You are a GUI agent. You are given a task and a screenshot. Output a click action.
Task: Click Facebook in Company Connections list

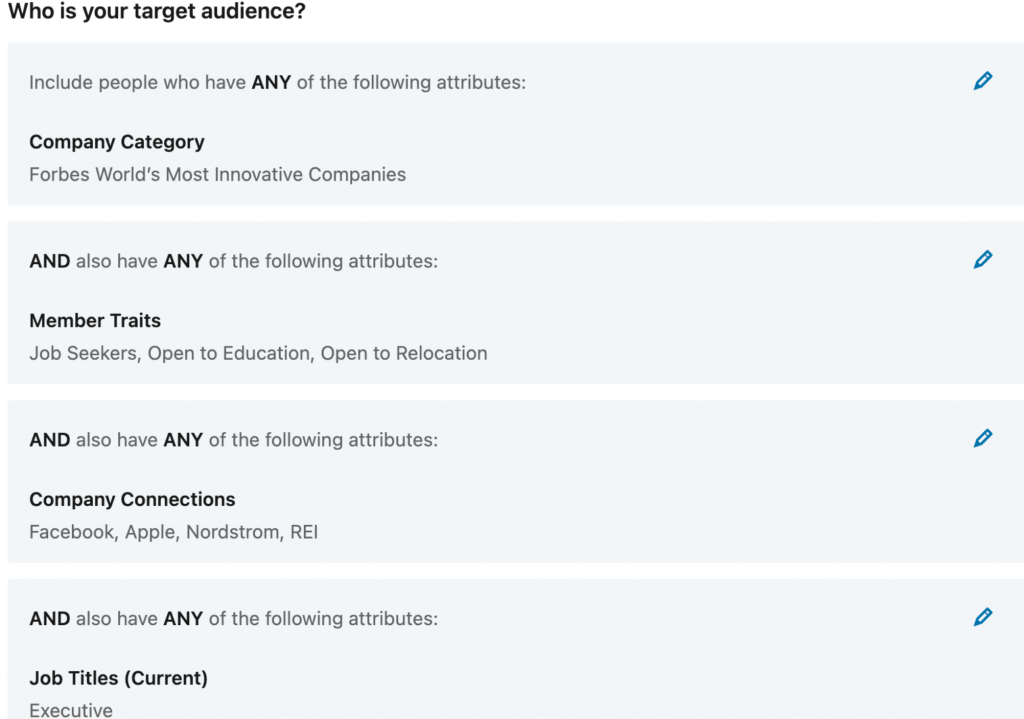pos(70,532)
